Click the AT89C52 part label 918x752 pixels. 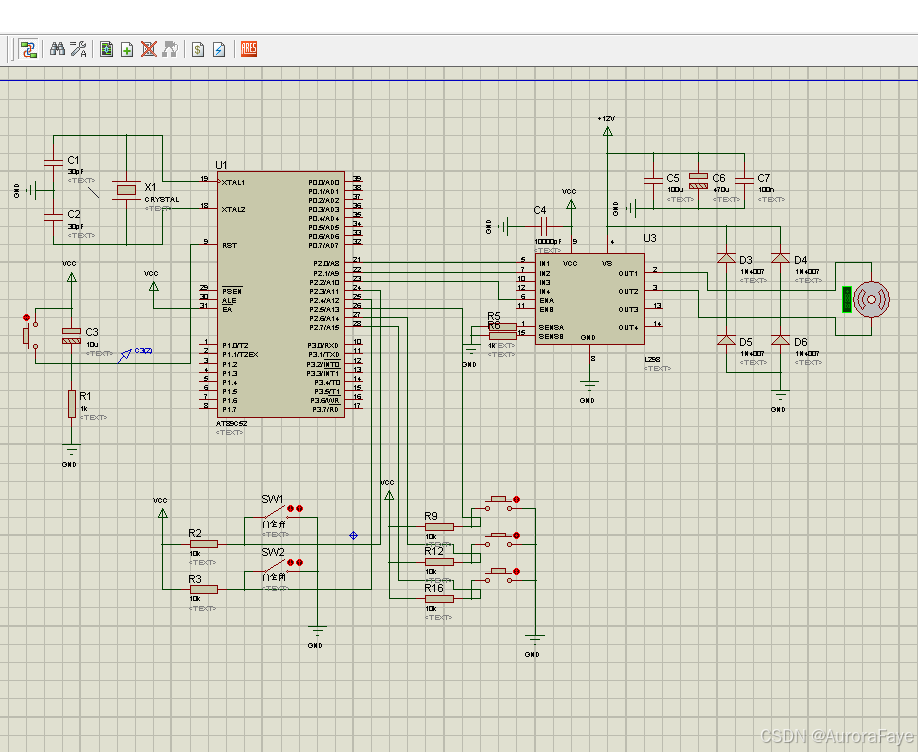[x=232, y=423]
